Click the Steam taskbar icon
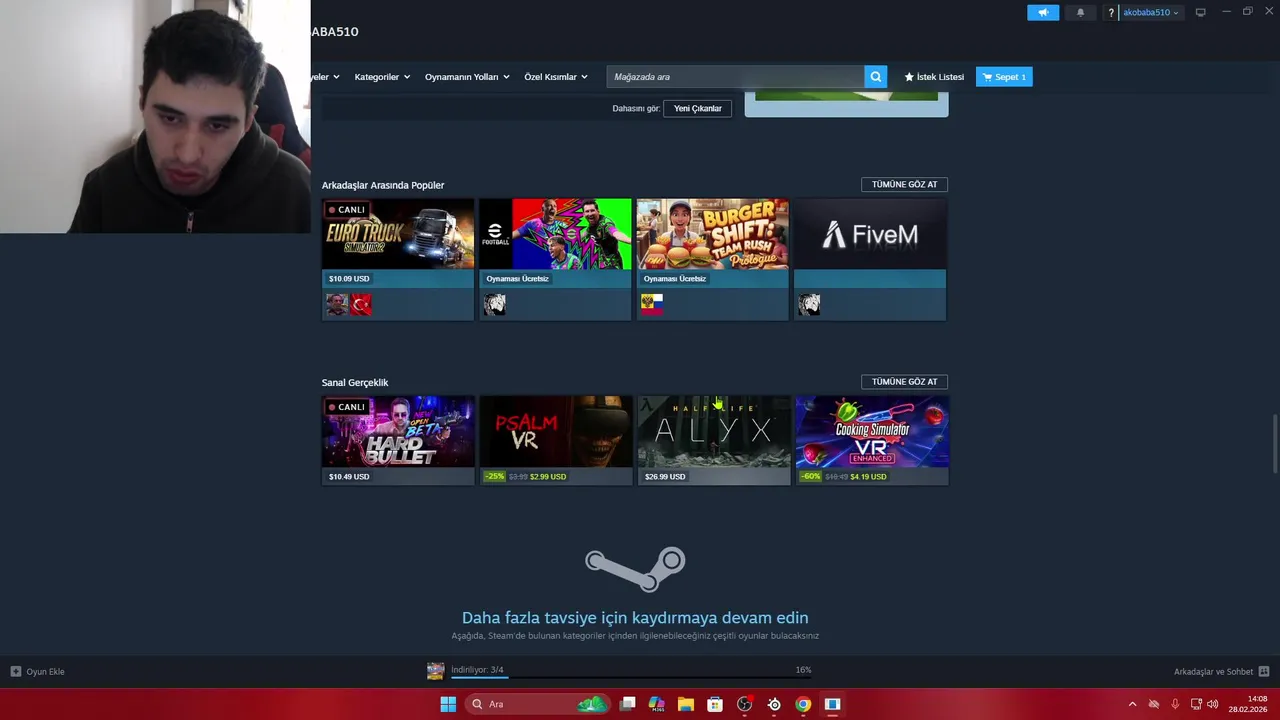The height and width of the screenshot is (720, 1280). [832, 704]
